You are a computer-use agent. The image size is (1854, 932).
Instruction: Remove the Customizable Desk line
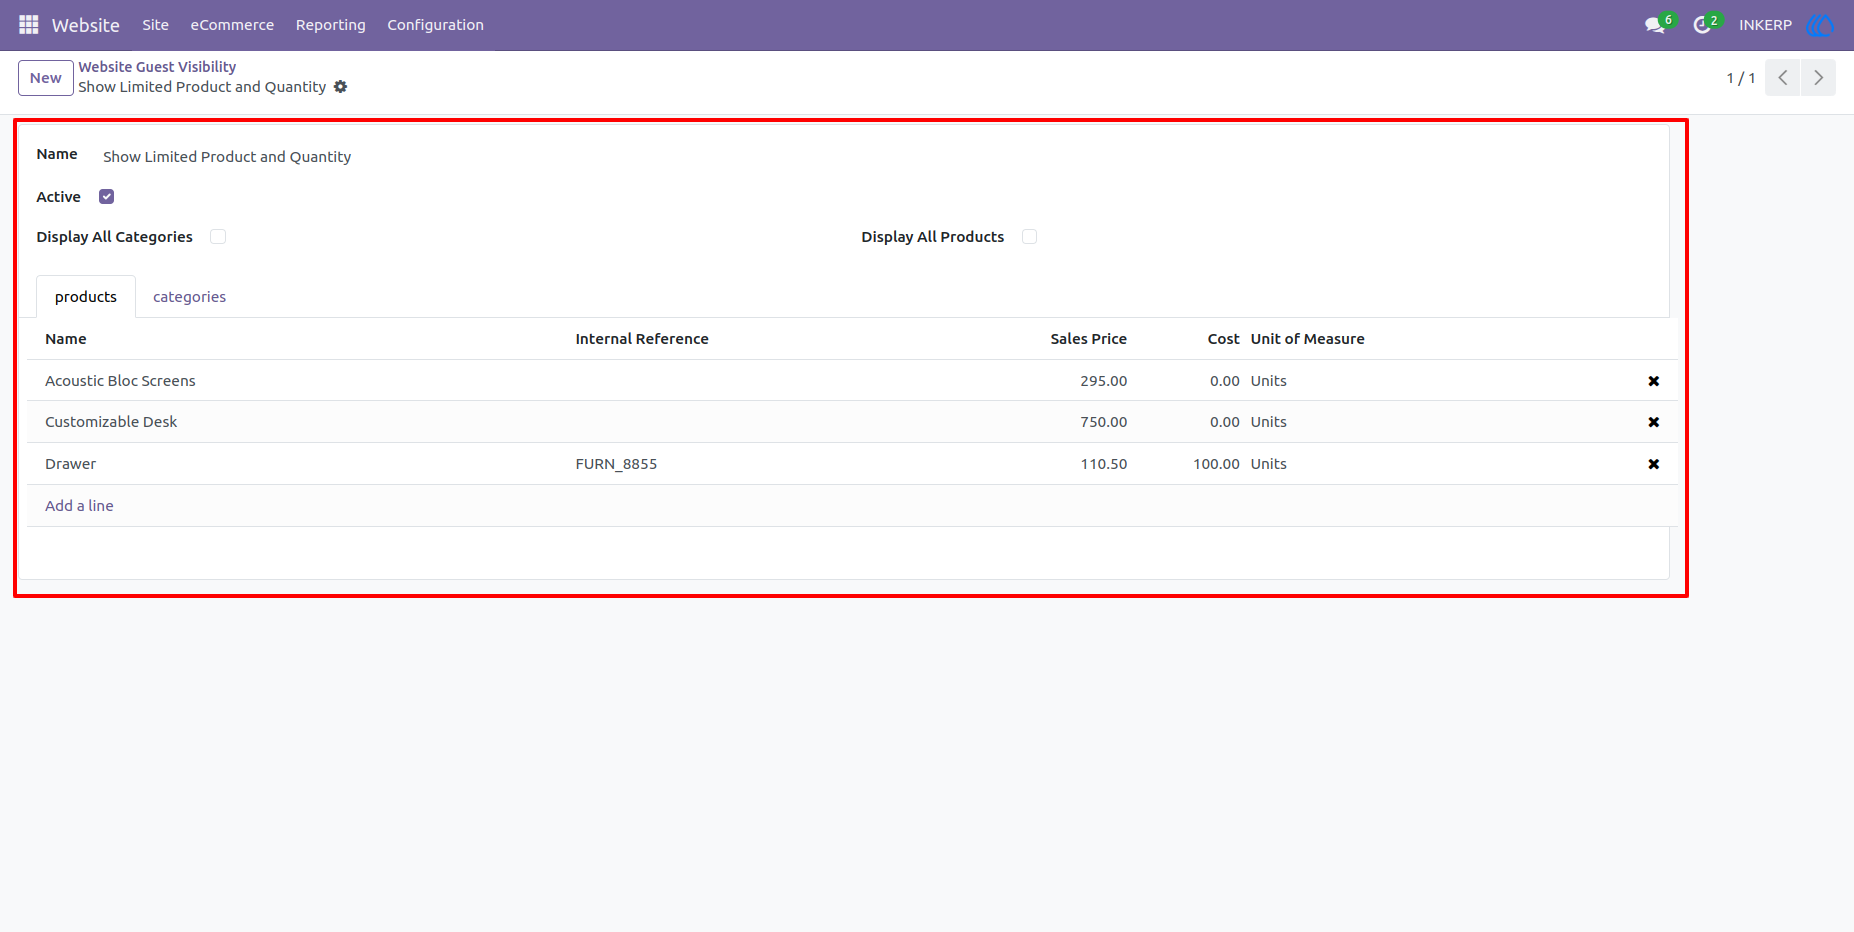pos(1653,422)
